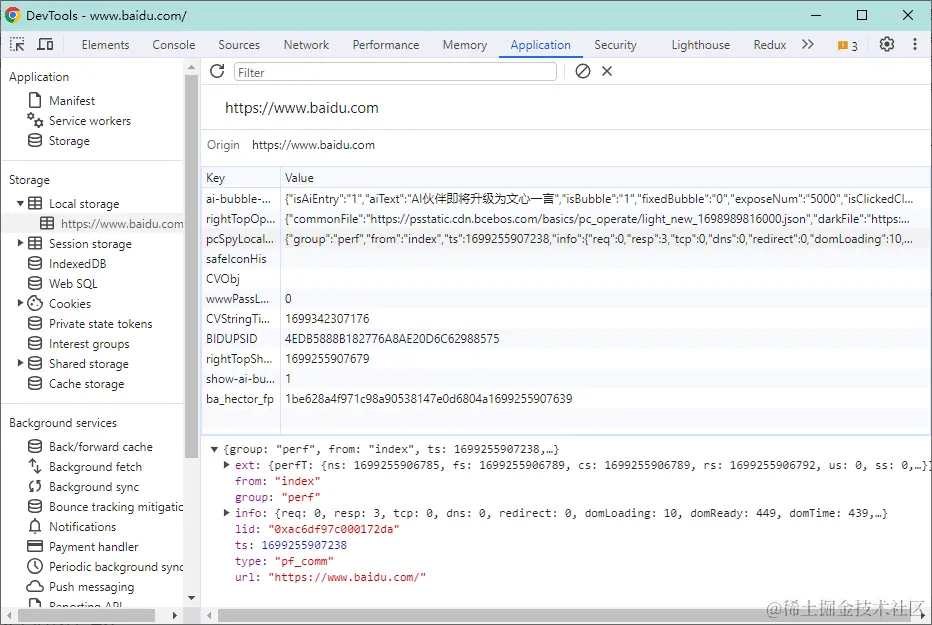Switch to the Console tab
This screenshot has height=625, width=932.
[174, 45]
